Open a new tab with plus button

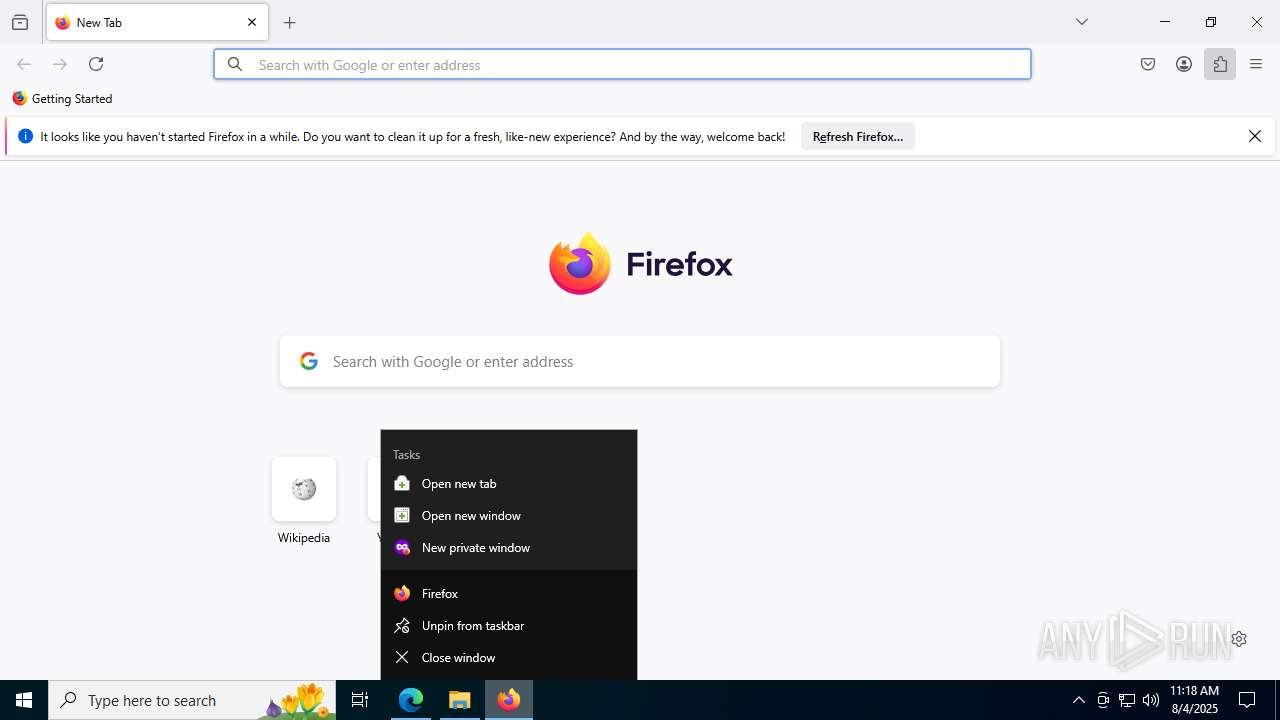click(x=290, y=22)
